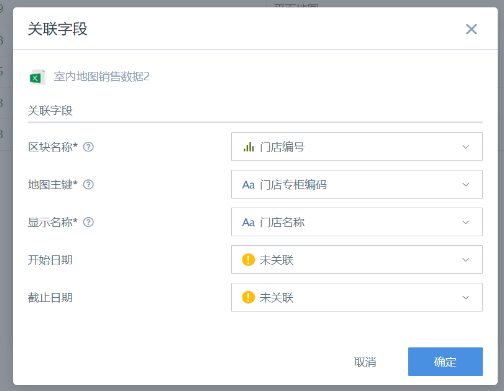Show help tooltip for 显示名称
Viewport: 504px width, 391px height.
click(88, 222)
